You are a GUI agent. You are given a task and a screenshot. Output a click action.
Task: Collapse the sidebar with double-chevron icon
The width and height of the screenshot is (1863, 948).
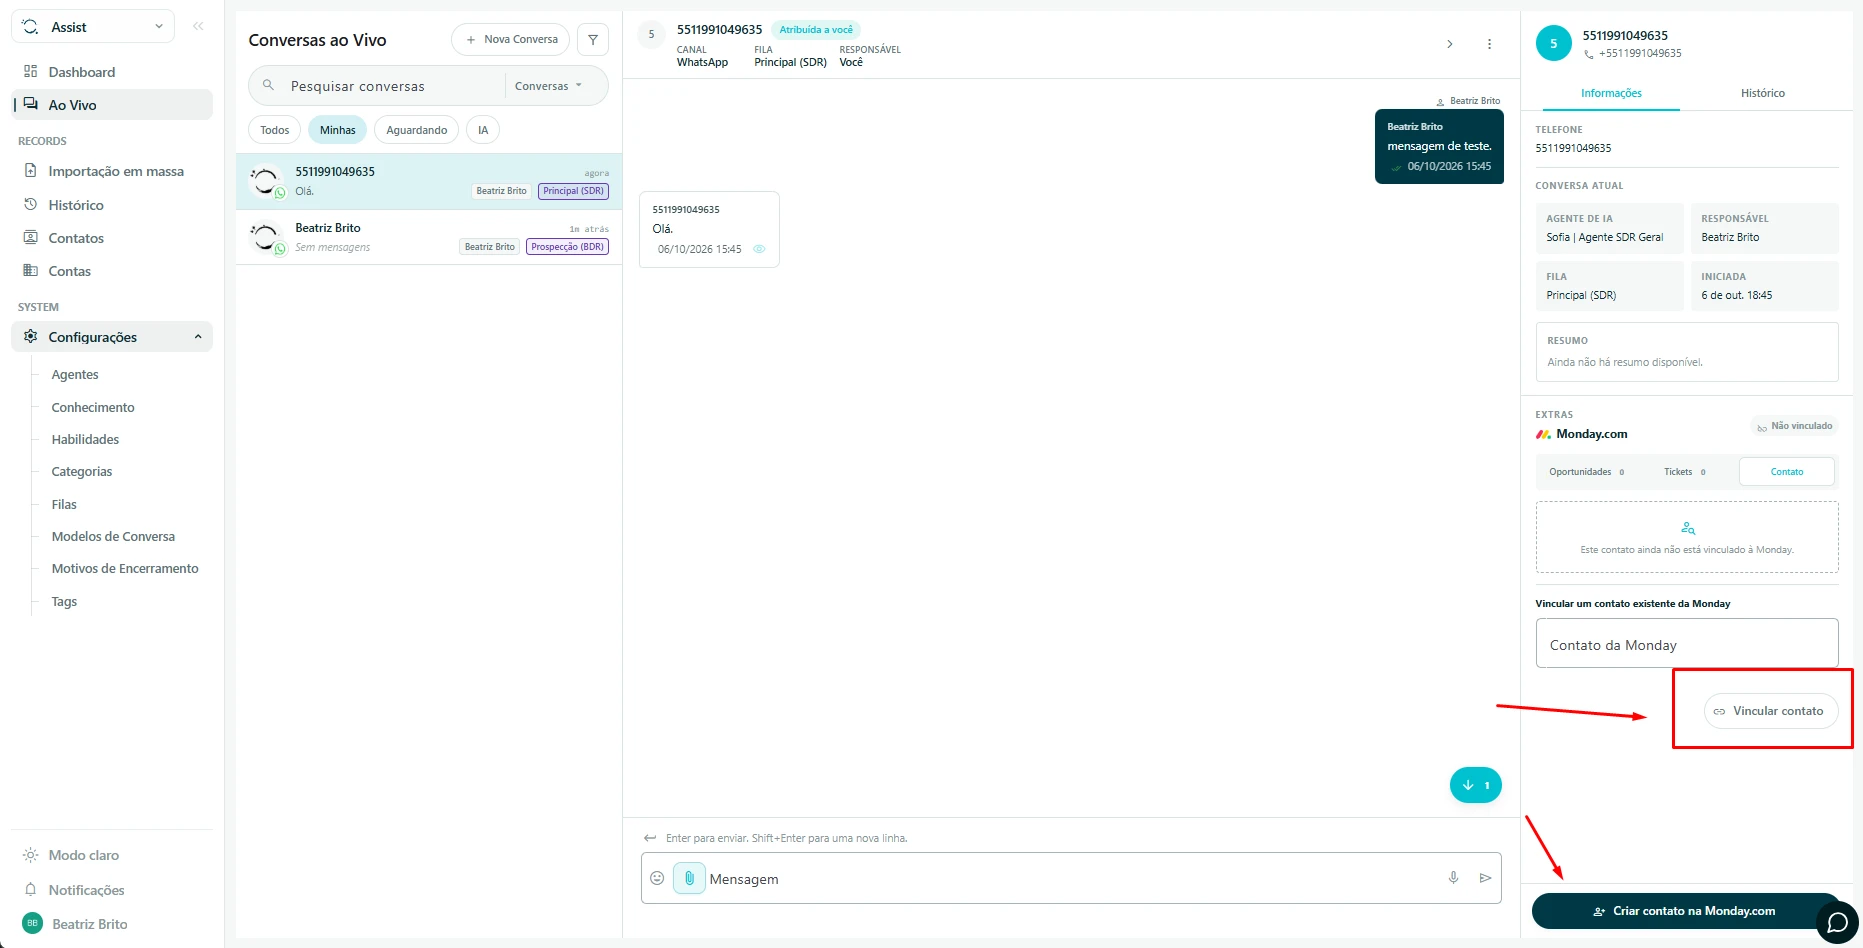tap(198, 27)
